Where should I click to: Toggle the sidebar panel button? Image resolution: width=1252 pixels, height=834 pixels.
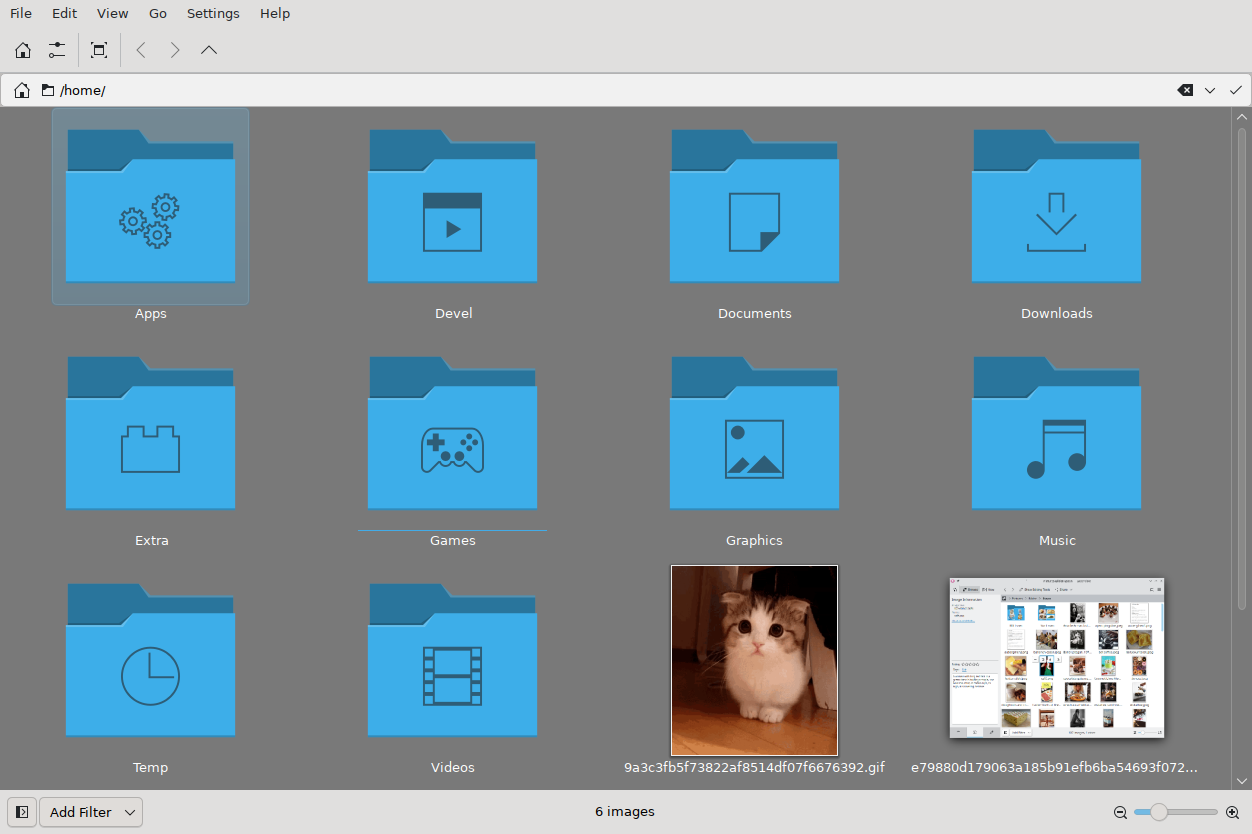click(x=22, y=812)
